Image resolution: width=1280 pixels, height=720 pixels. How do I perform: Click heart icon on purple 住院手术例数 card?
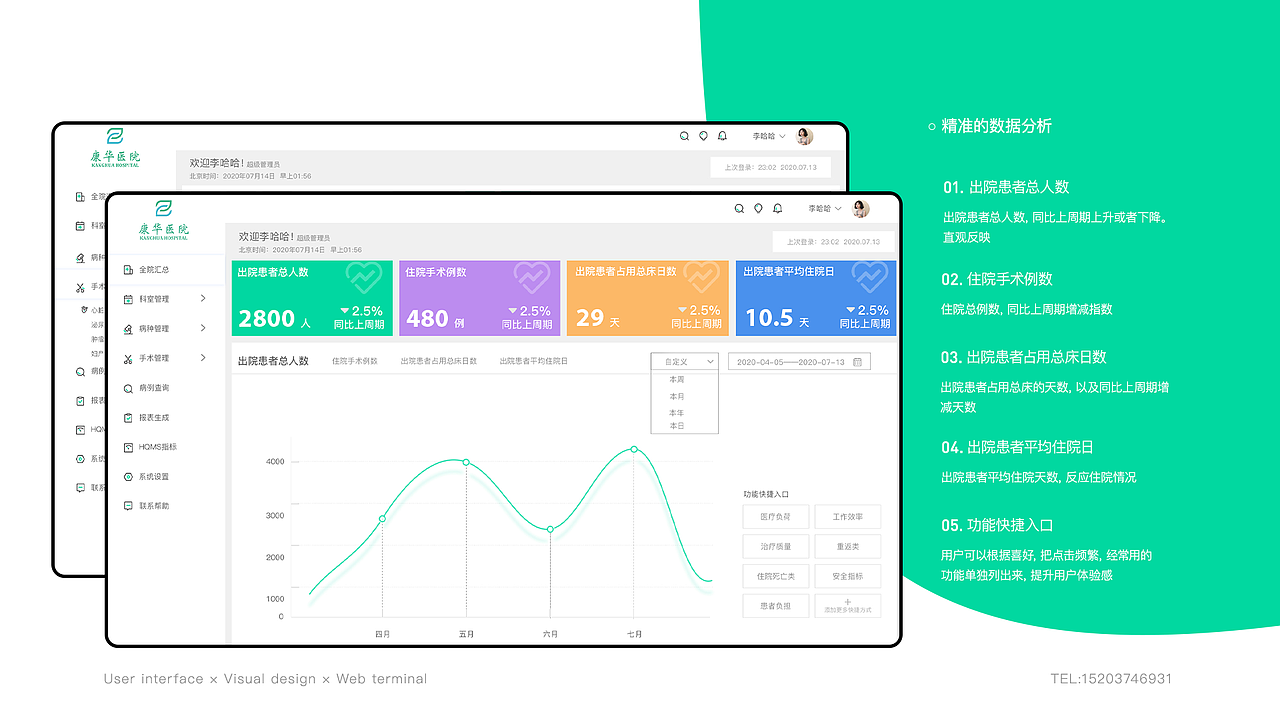[x=533, y=276]
